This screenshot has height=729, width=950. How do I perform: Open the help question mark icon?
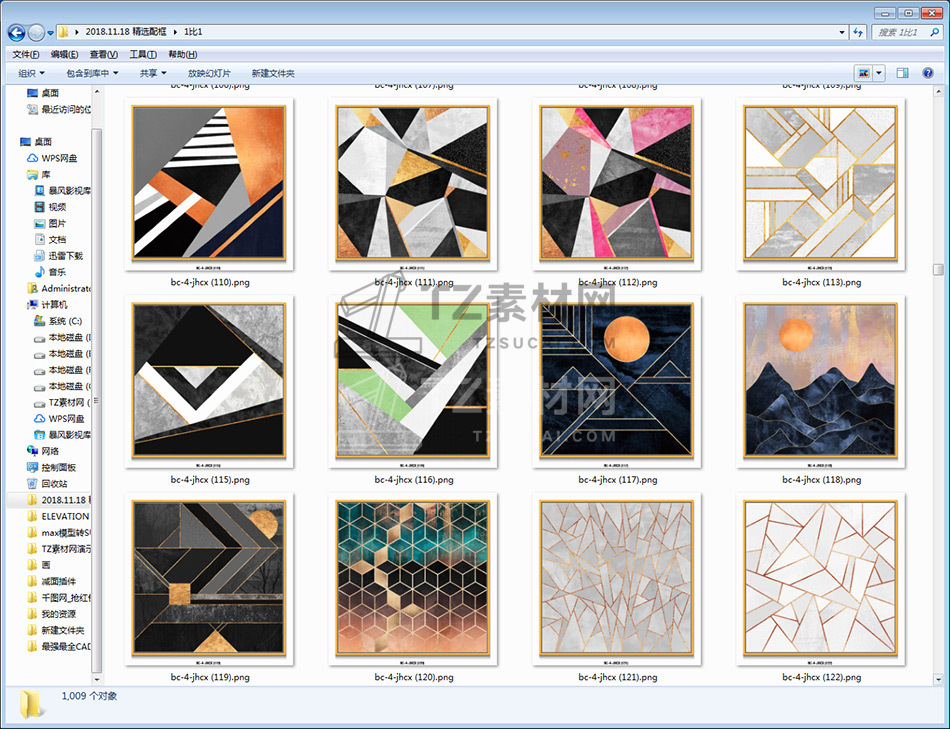coord(930,73)
